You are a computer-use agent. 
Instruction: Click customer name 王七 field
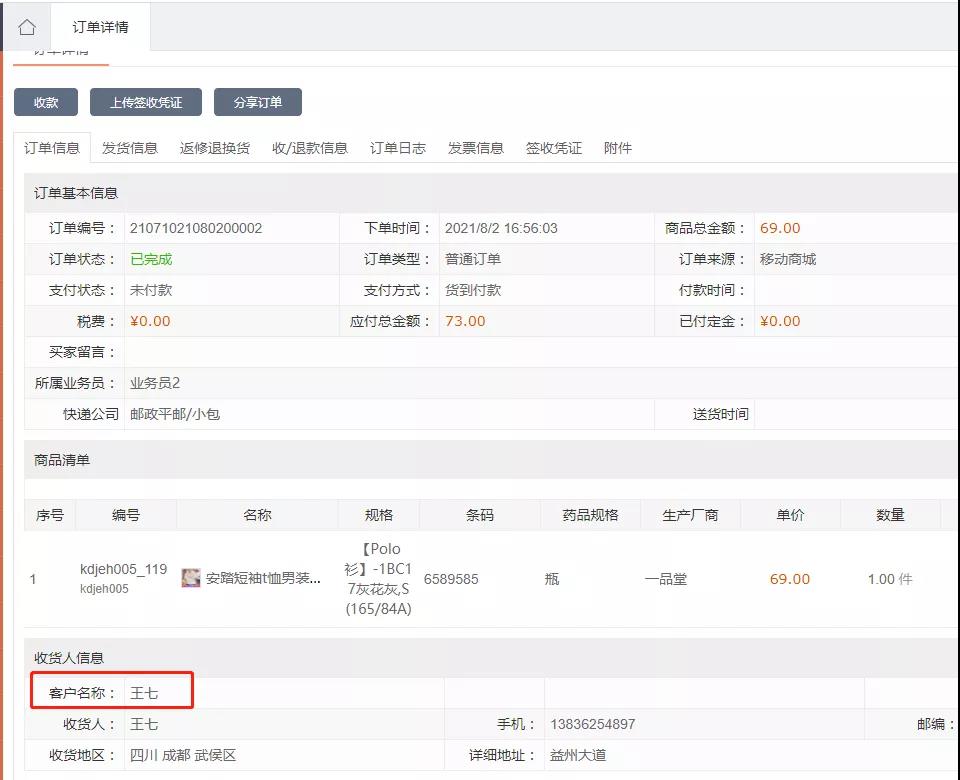coord(145,693)
